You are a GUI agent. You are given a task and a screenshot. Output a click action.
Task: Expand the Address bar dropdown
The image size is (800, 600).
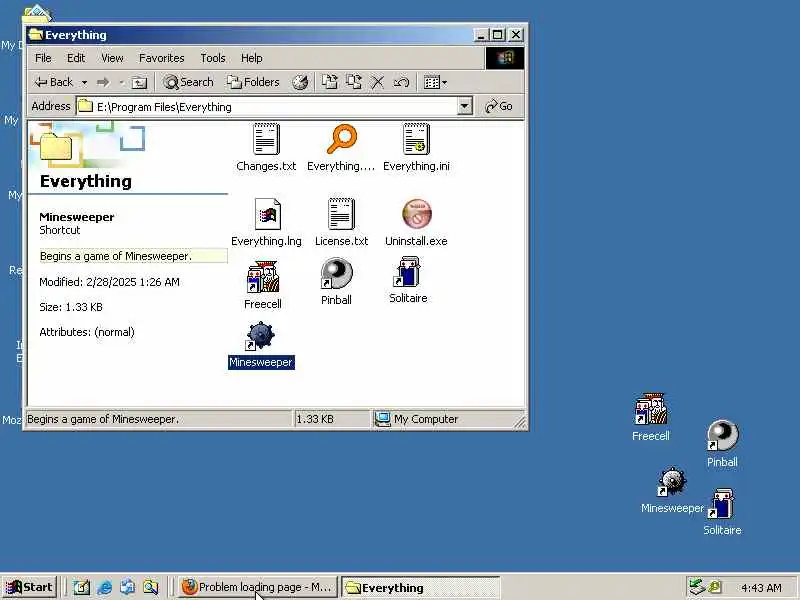[x=464, y=107]
